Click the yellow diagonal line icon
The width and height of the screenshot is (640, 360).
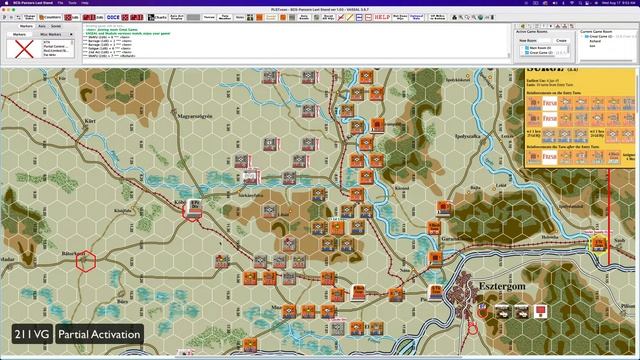pyautogui.click(x=350, y=17)
